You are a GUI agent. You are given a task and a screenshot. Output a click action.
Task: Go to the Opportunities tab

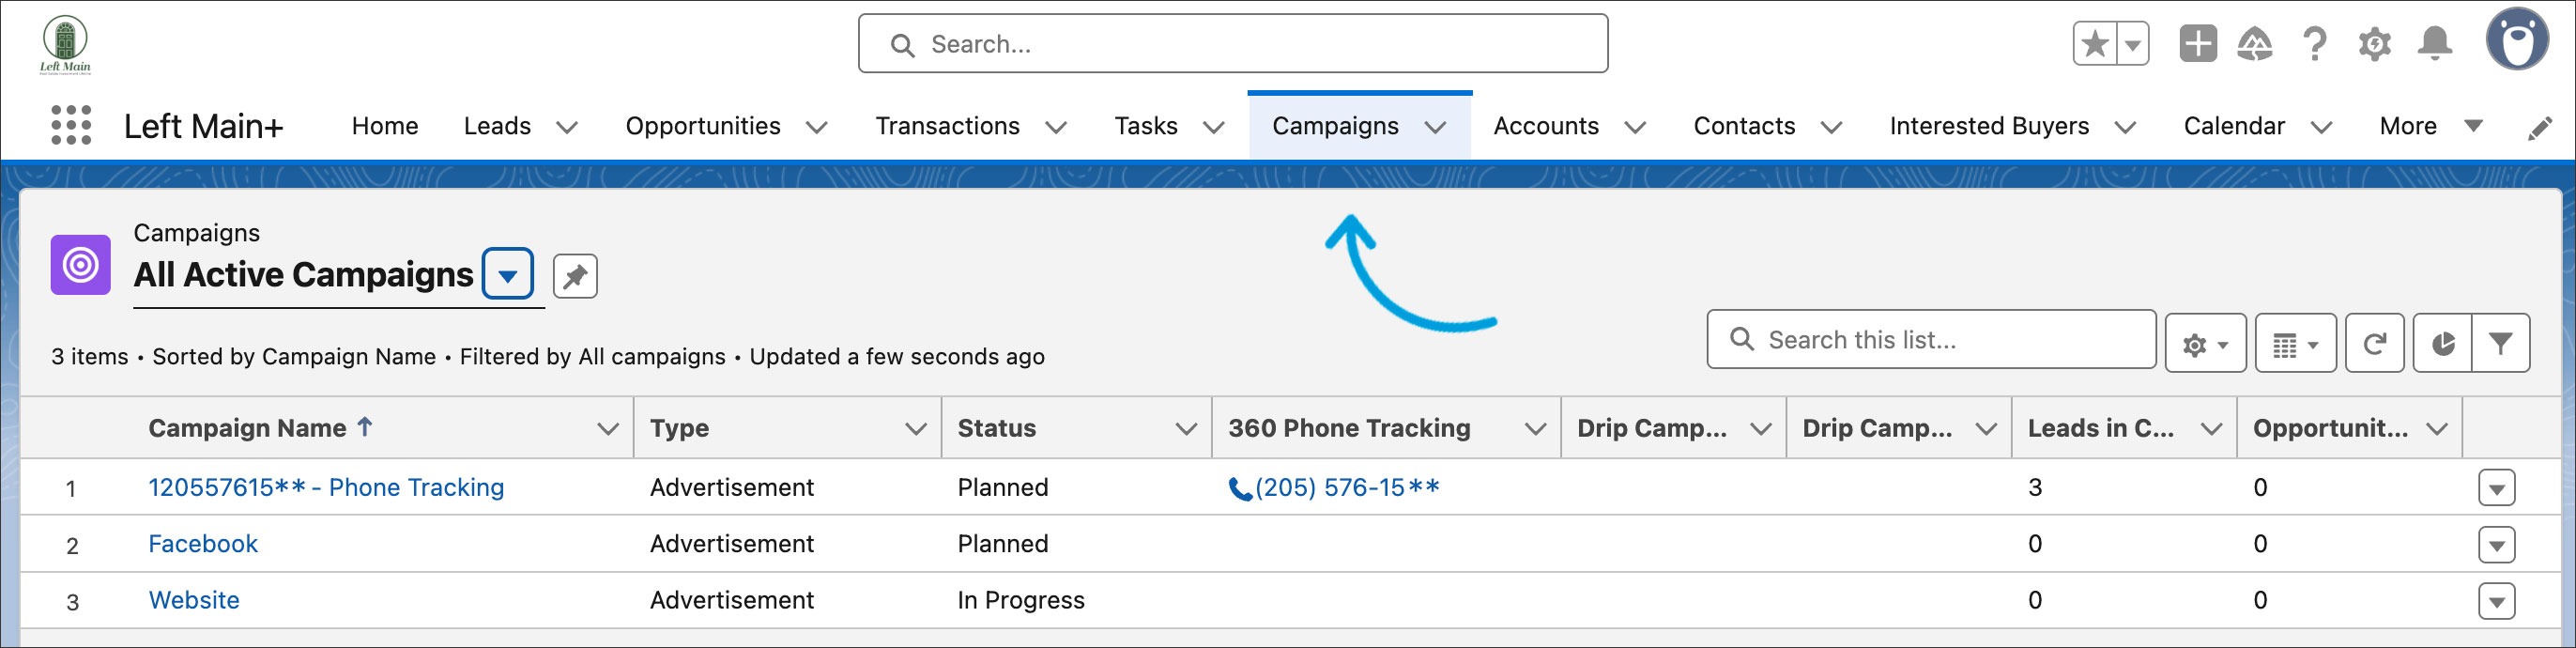(702, 126)
